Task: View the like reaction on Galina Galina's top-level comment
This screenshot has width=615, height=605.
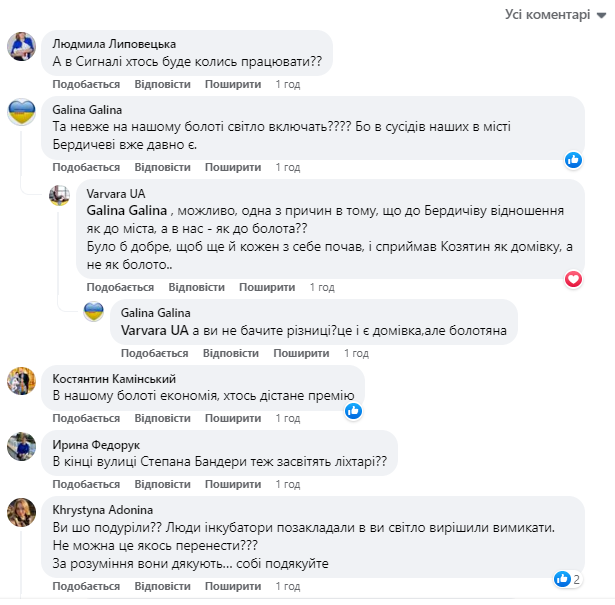Action: (x=573, y=159)
